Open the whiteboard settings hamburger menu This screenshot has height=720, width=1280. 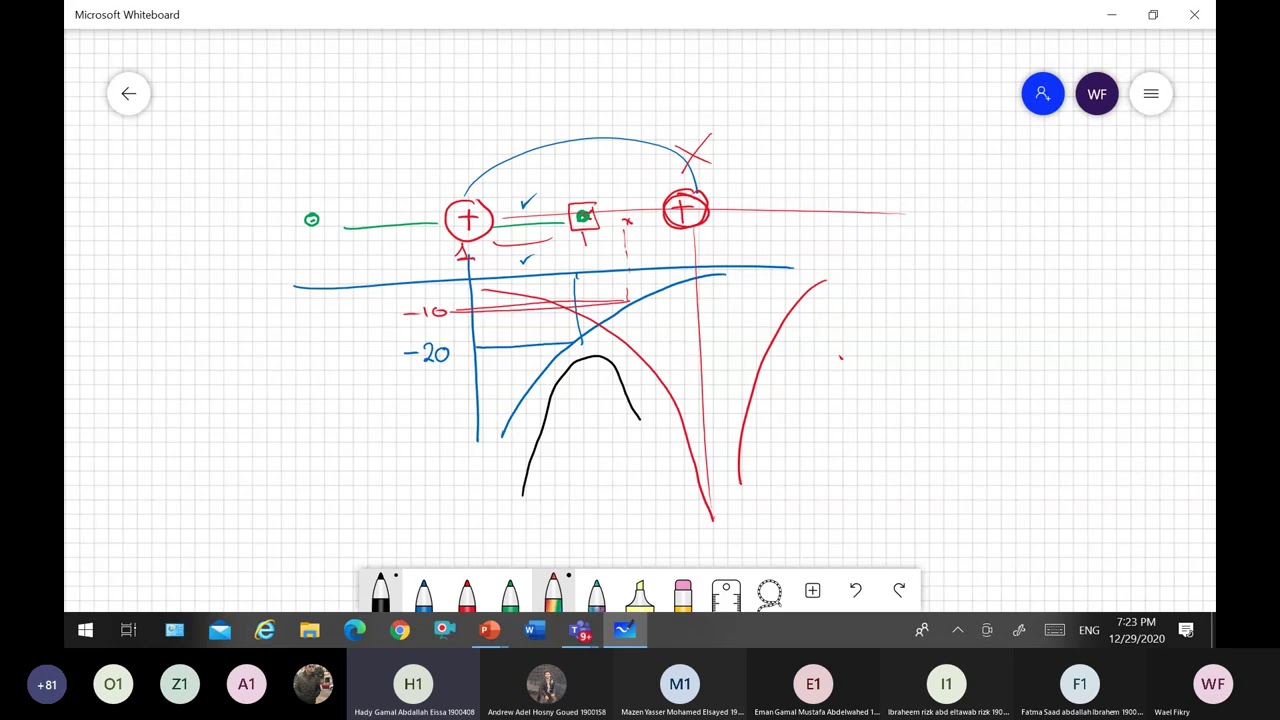pos(1151,94)
